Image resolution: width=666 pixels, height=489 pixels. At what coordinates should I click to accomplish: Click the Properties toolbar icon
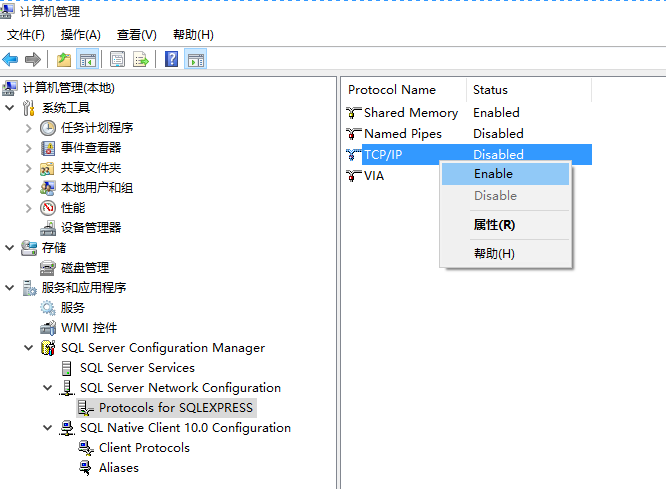click(117, 59)
